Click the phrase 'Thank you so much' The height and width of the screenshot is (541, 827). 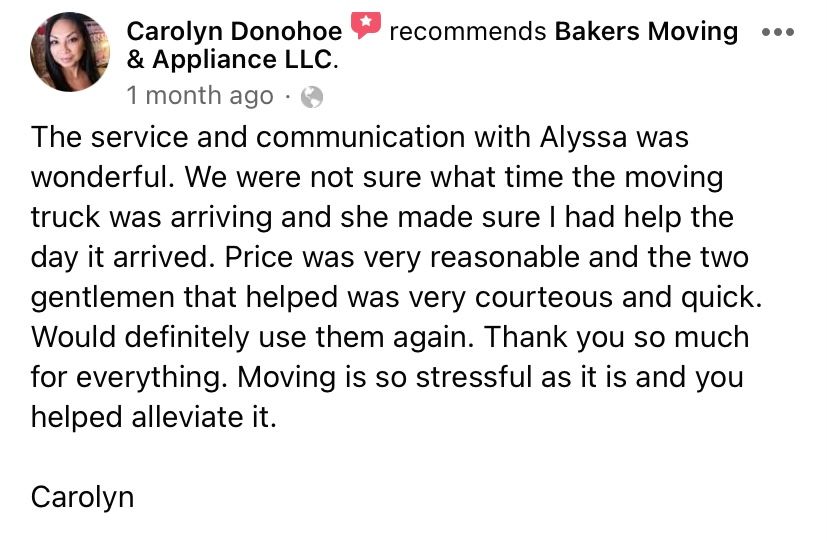[616, 338]
